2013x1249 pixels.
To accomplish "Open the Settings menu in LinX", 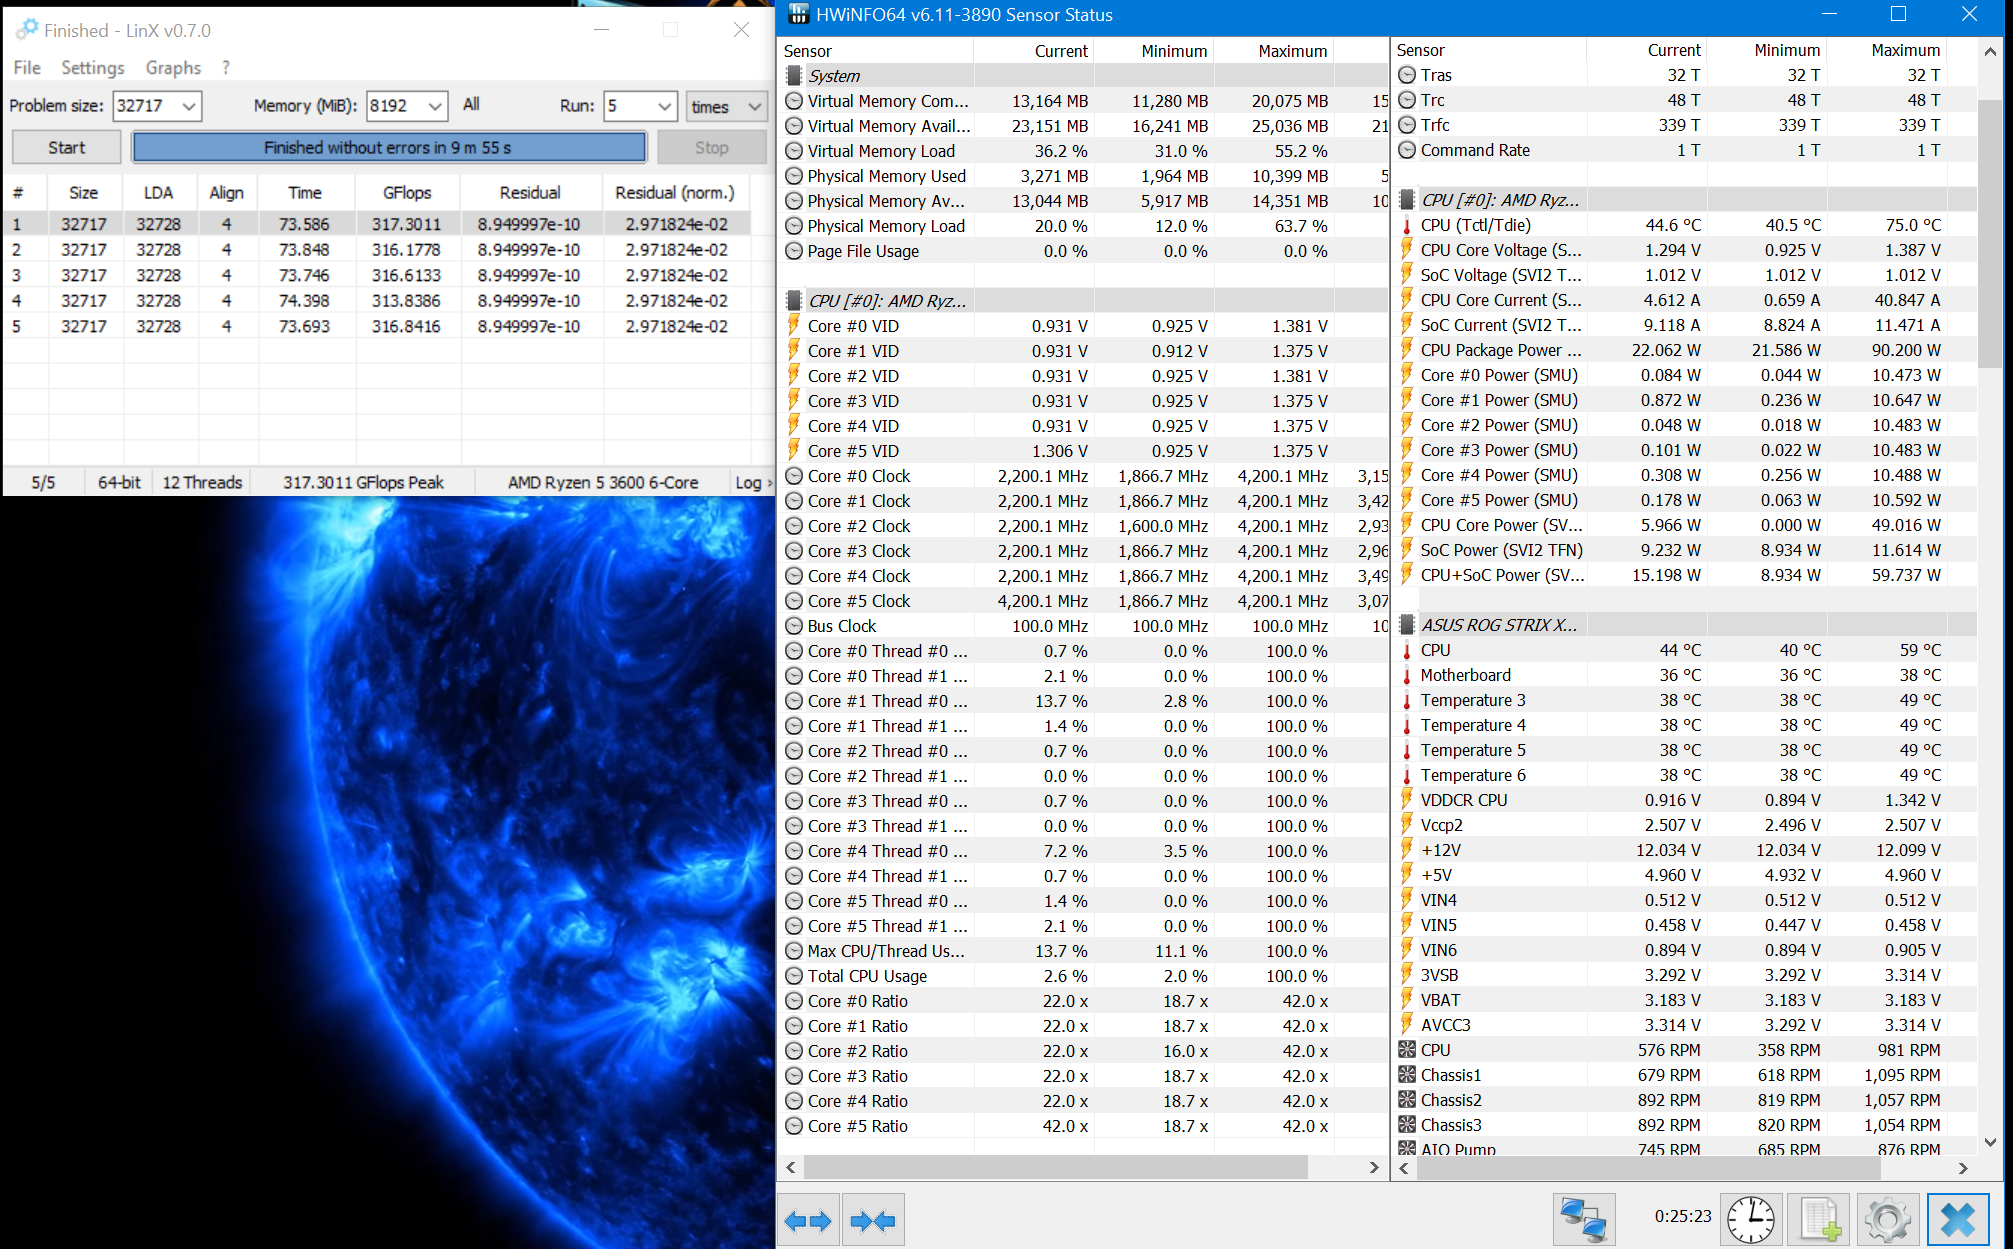I will click(x=92, y=68).
